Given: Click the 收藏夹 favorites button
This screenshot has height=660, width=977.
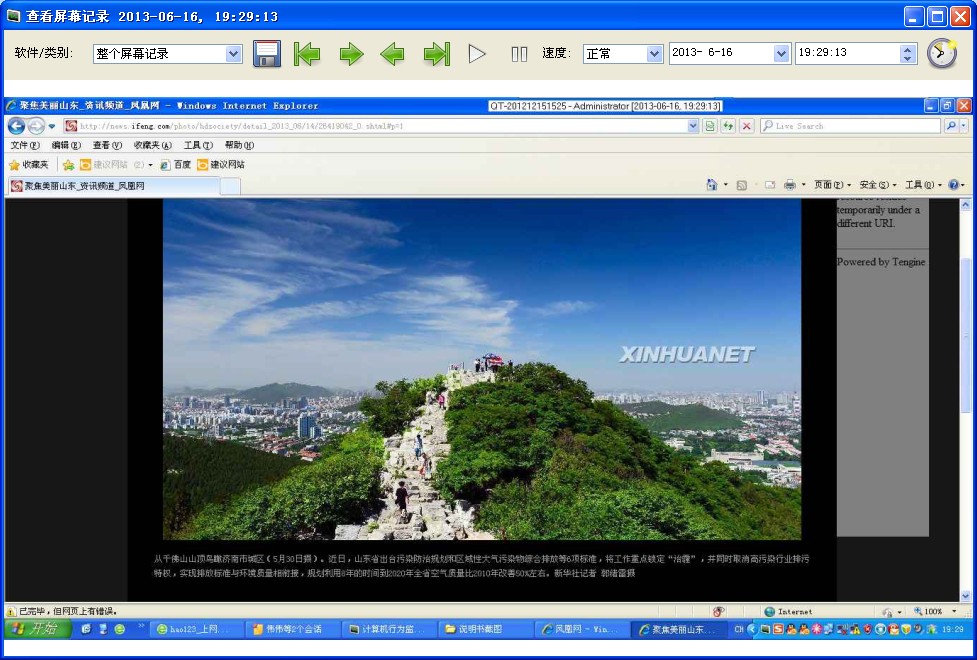Looking at the screenshot, I should pyautogui.click(x=28, y=165).
